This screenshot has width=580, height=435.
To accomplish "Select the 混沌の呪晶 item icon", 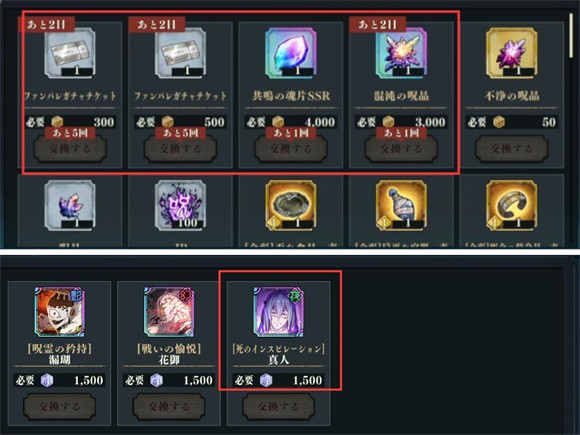I will [401, 53].
